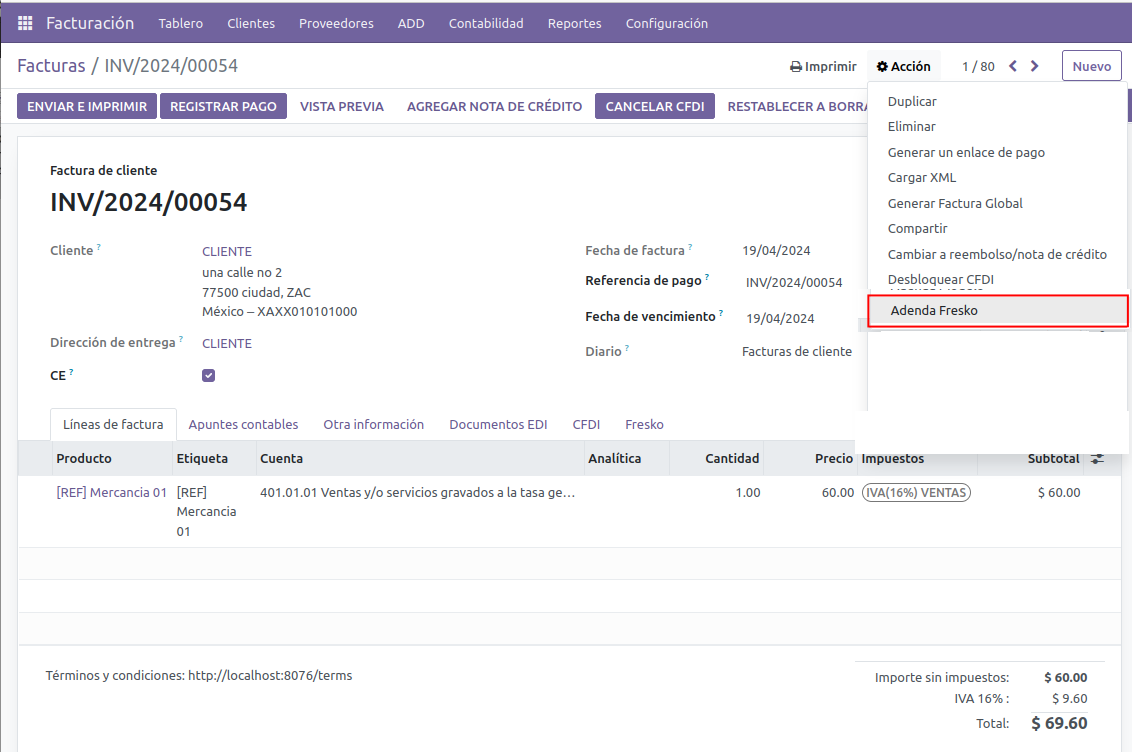Open column settings adjust icon
1132x752 pixels.
pos(1097,459)
